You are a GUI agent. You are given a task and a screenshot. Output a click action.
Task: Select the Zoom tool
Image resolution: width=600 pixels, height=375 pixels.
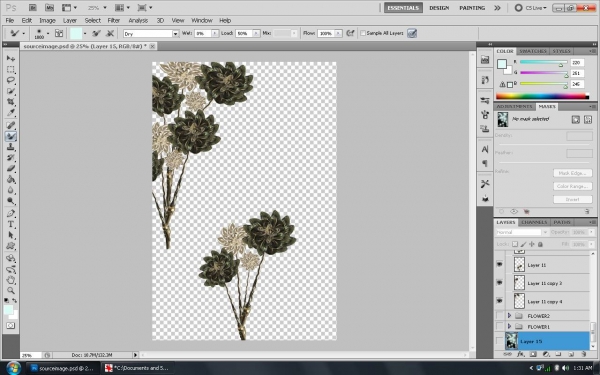click(11, 290)
